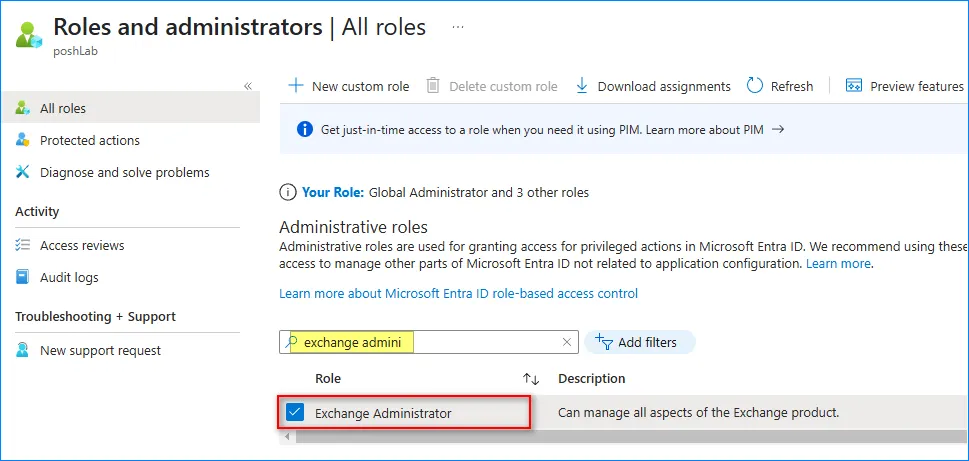Click the Audit logs book icon
The width and height of the screenshot is (969, 461).
click(x=23, y=277)
